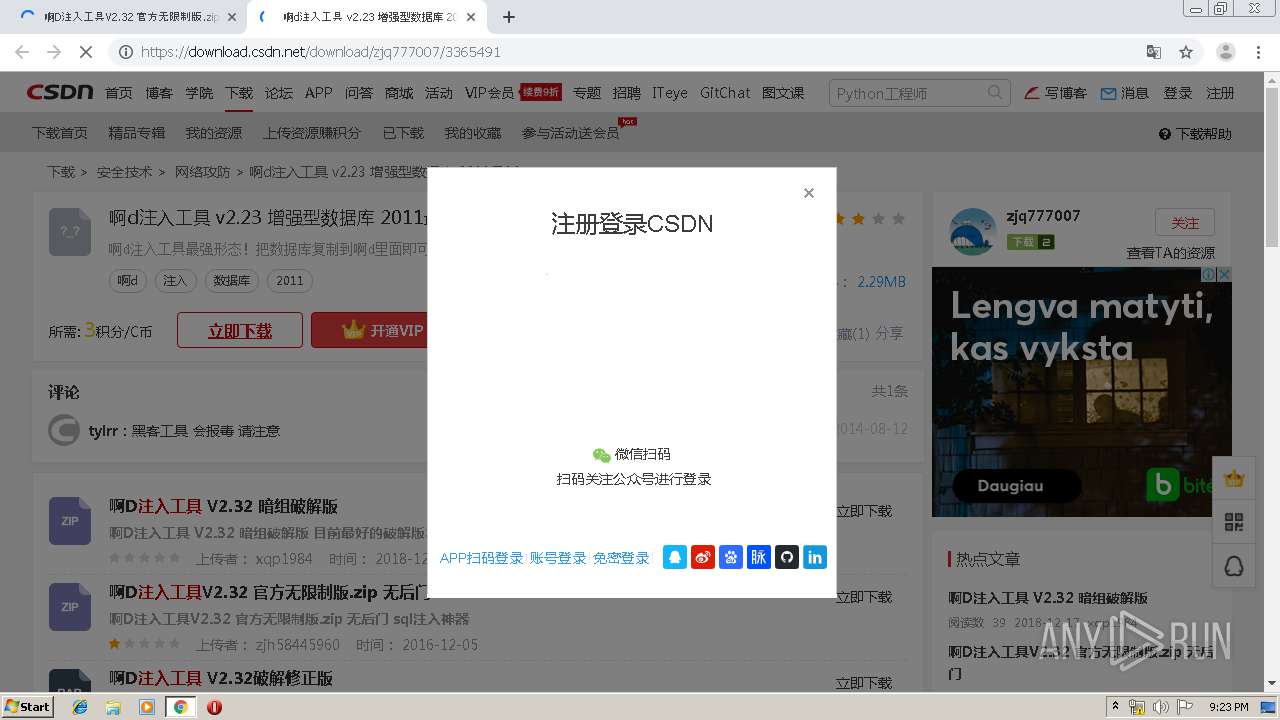Viewport: 1280px width, 720px height.
Task: Bookmark this page star icon
Action: pos(1186,52)
